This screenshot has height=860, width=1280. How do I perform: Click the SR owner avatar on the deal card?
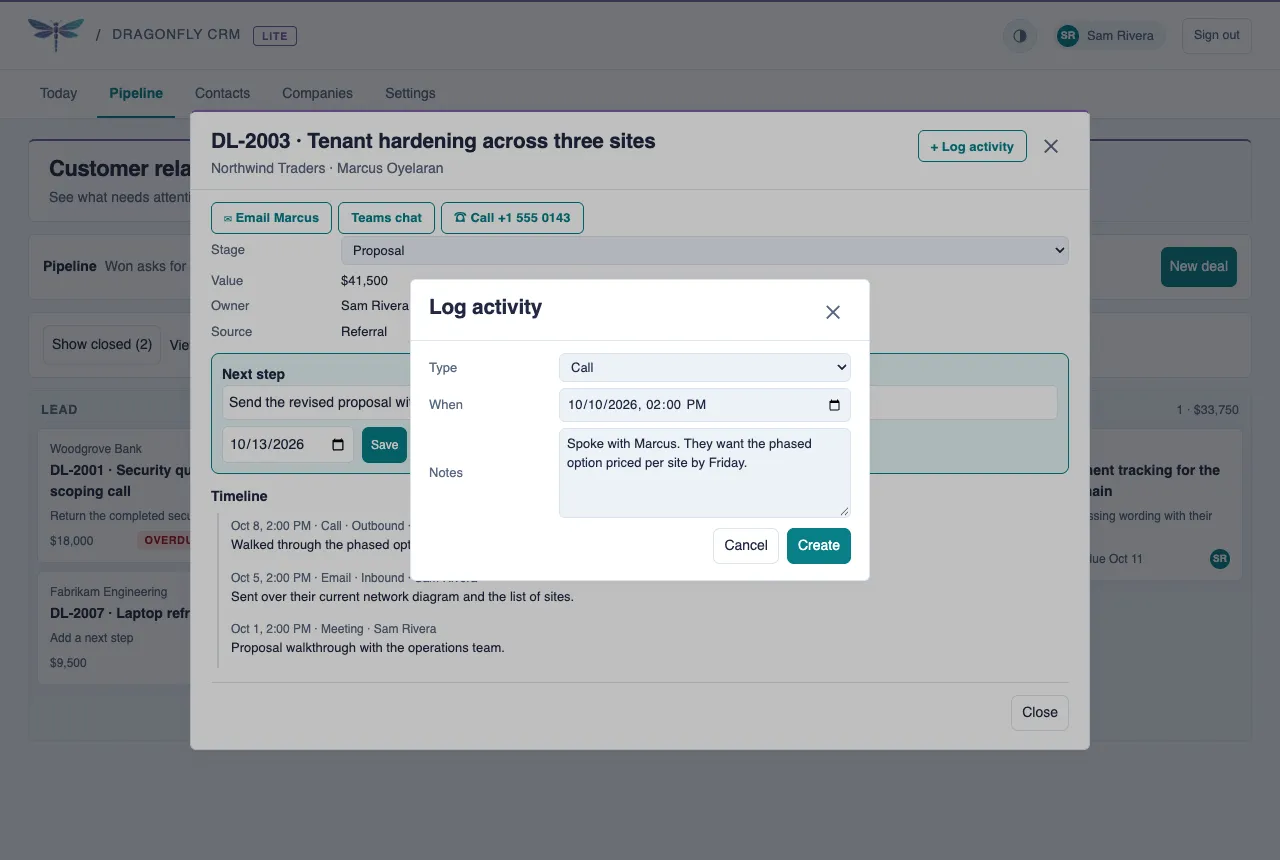1220,559
